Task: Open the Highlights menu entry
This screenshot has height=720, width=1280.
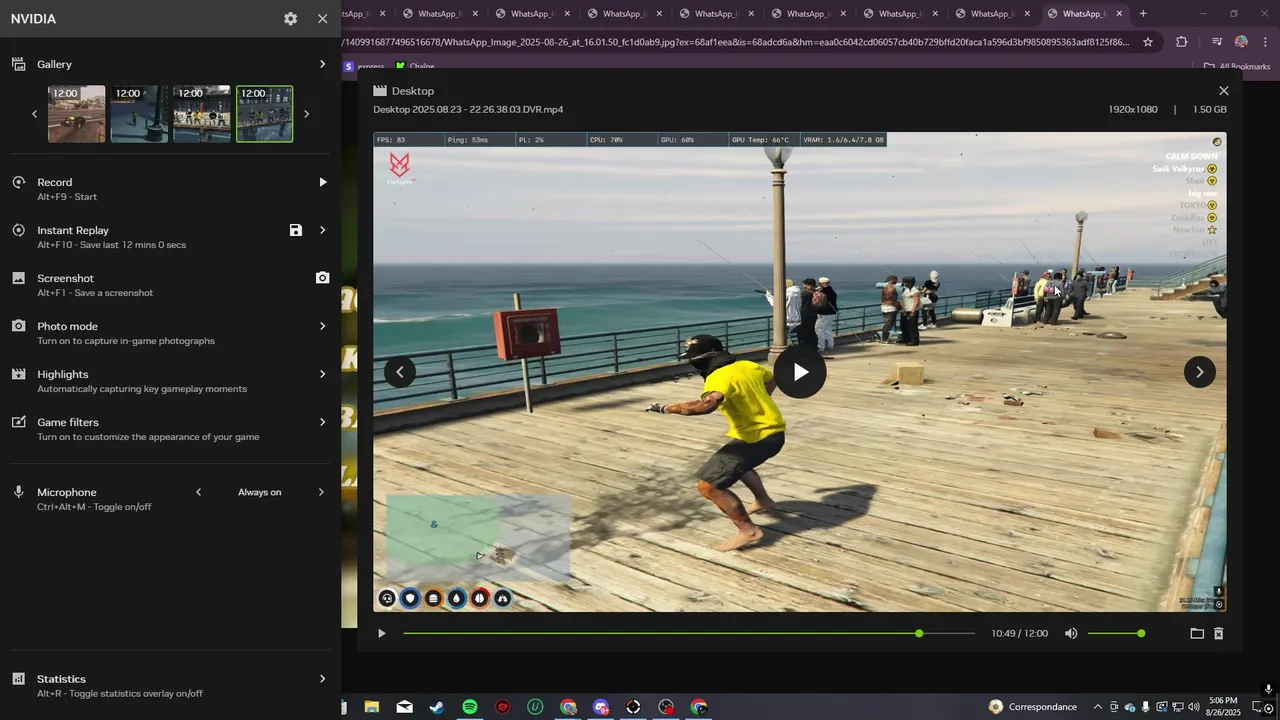Action: tap(170, 381)
